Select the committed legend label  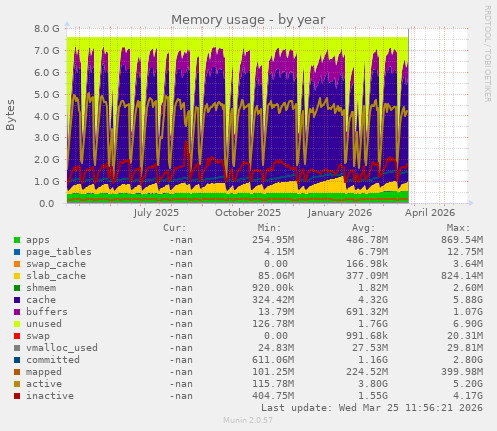tap(53, 360)
